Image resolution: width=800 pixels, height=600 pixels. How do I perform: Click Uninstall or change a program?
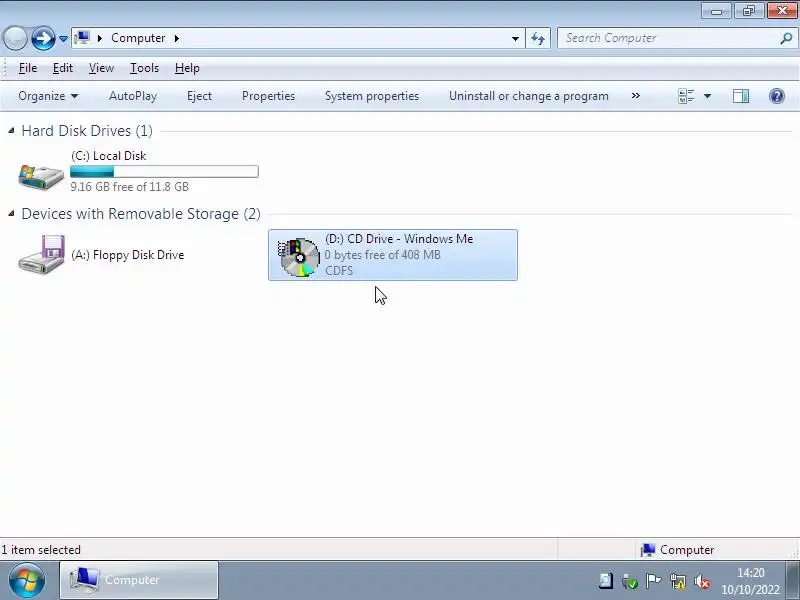[529, 96]
